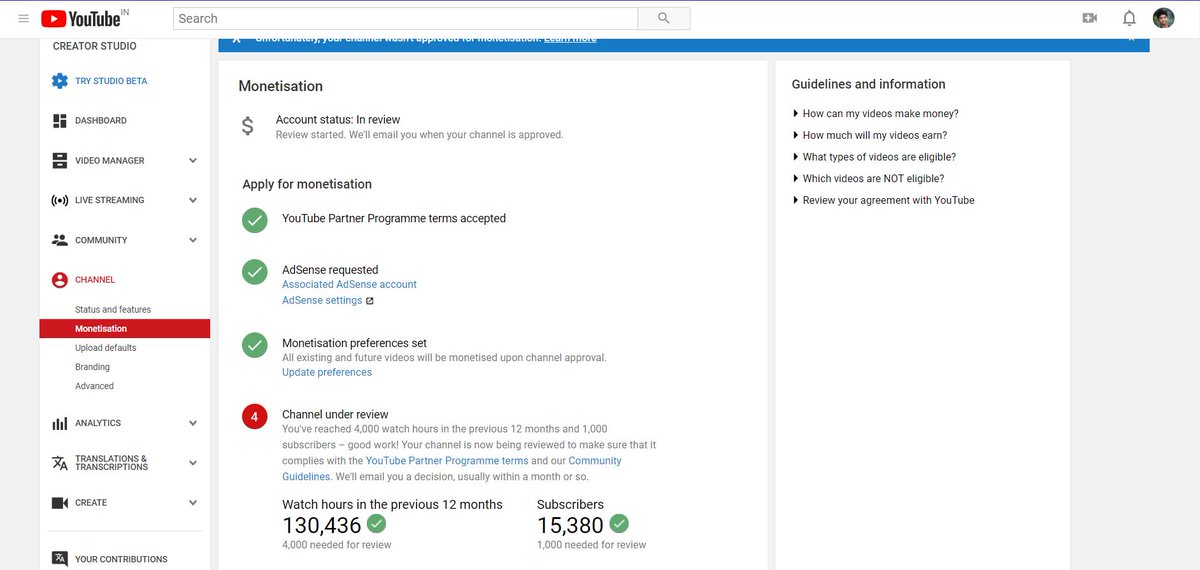Open Branding in sidebar
Screen dimensions: 1200x570
coord(92,367)
